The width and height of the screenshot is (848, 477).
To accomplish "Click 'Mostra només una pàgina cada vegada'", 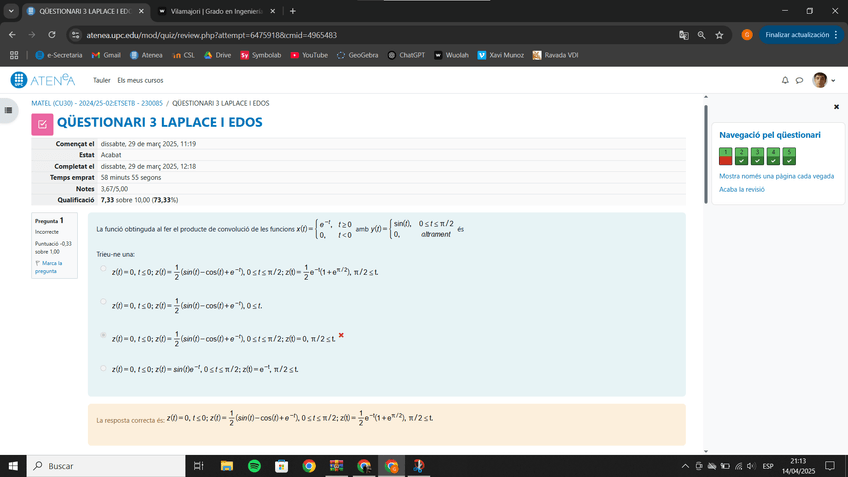I will coord(776,176).
